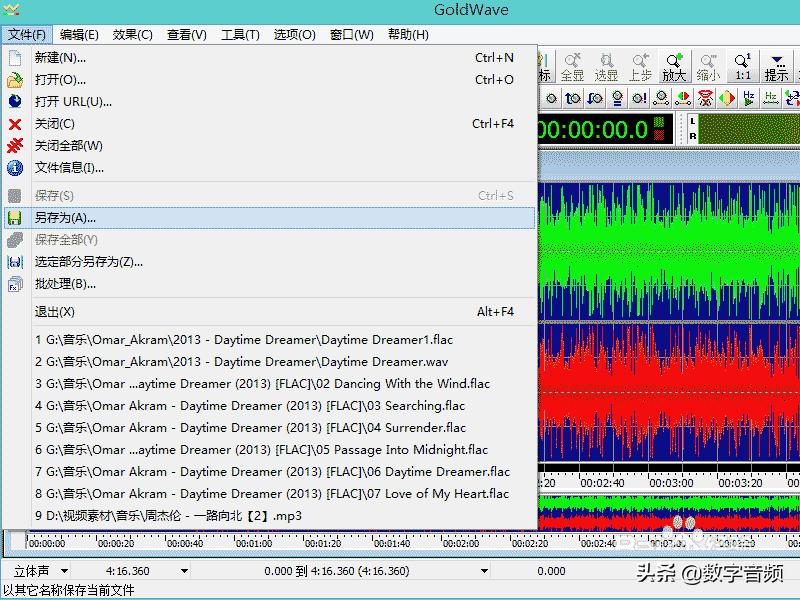Click the 全显 show-all view icon
The height and width of the screenshot is (600, 800).
click(571, 68)
